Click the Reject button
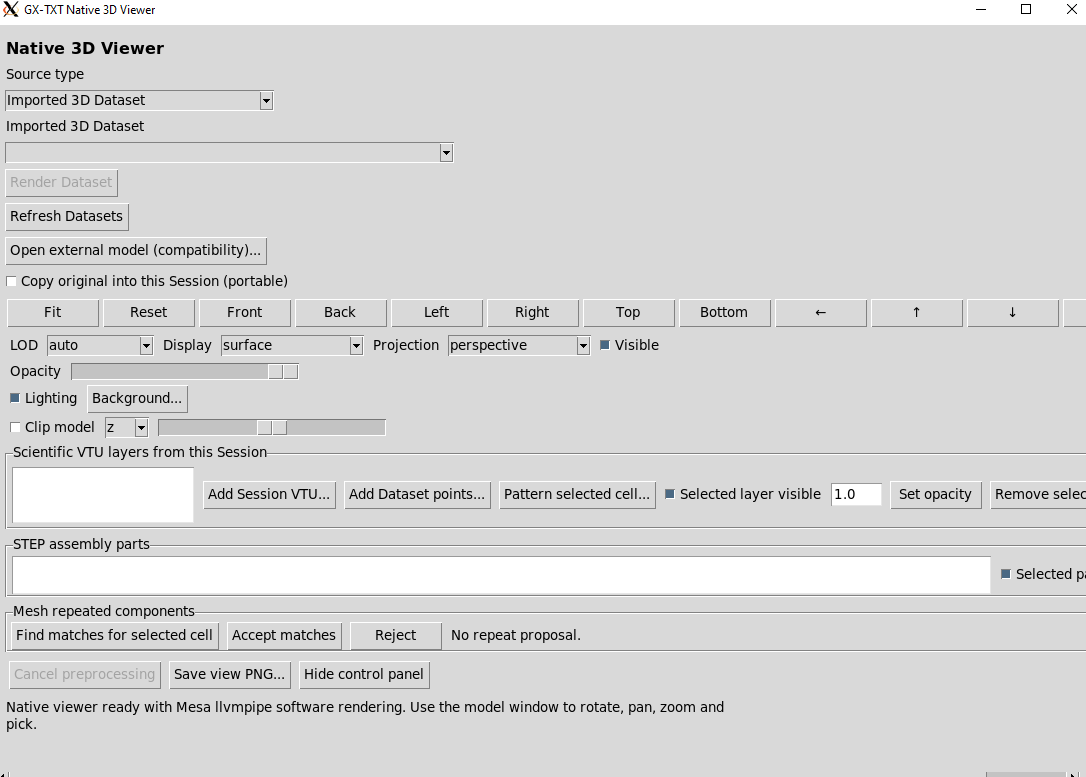This screenshot has width=1086, height=777. [395, 635]
